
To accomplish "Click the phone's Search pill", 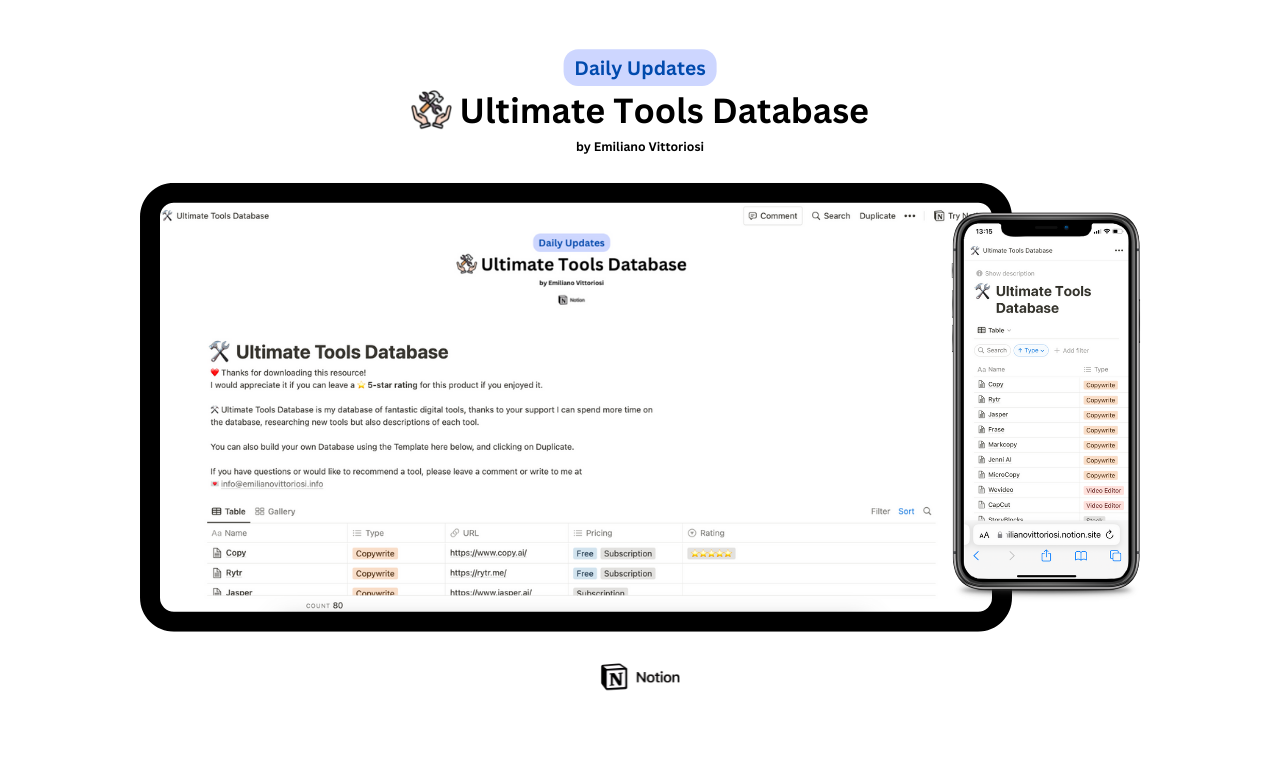I will (993, 350).
